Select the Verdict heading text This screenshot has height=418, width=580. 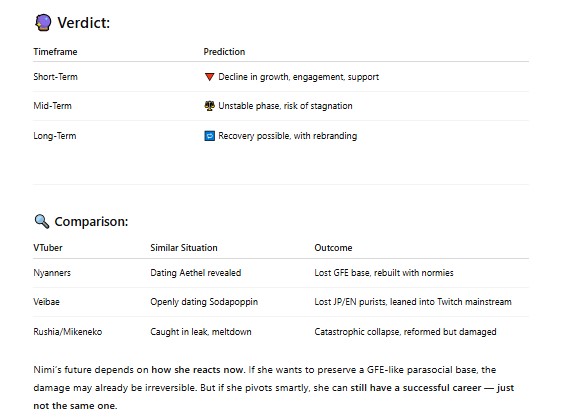click(x=84, y=23)
